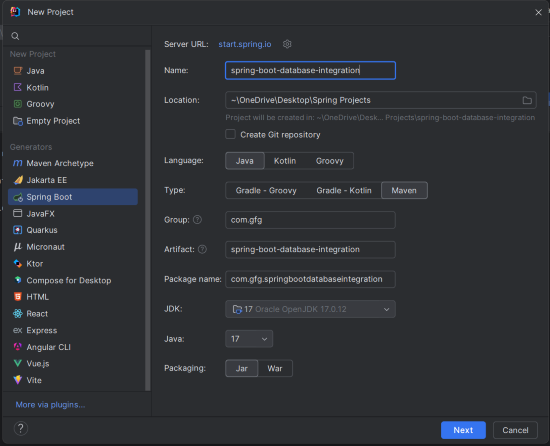This screenshot has width=550, height=446.
Task: Select Spring Boot generator label
Action: (49, 197)
